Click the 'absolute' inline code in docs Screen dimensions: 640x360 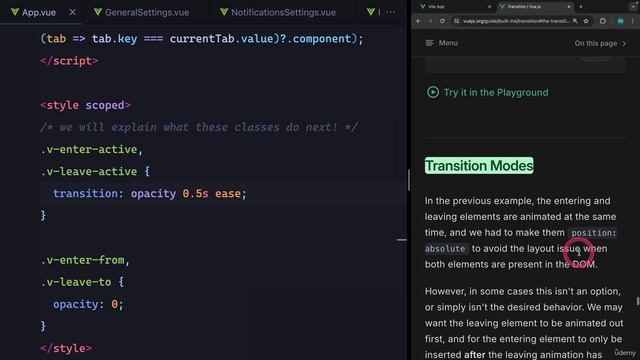click(x=445, y=249)
